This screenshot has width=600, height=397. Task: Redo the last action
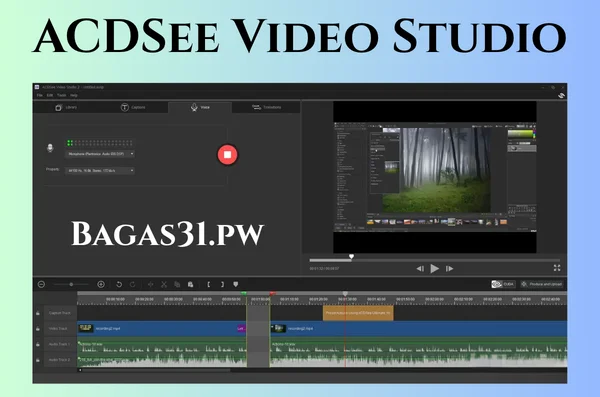click(x=132, y=284)
